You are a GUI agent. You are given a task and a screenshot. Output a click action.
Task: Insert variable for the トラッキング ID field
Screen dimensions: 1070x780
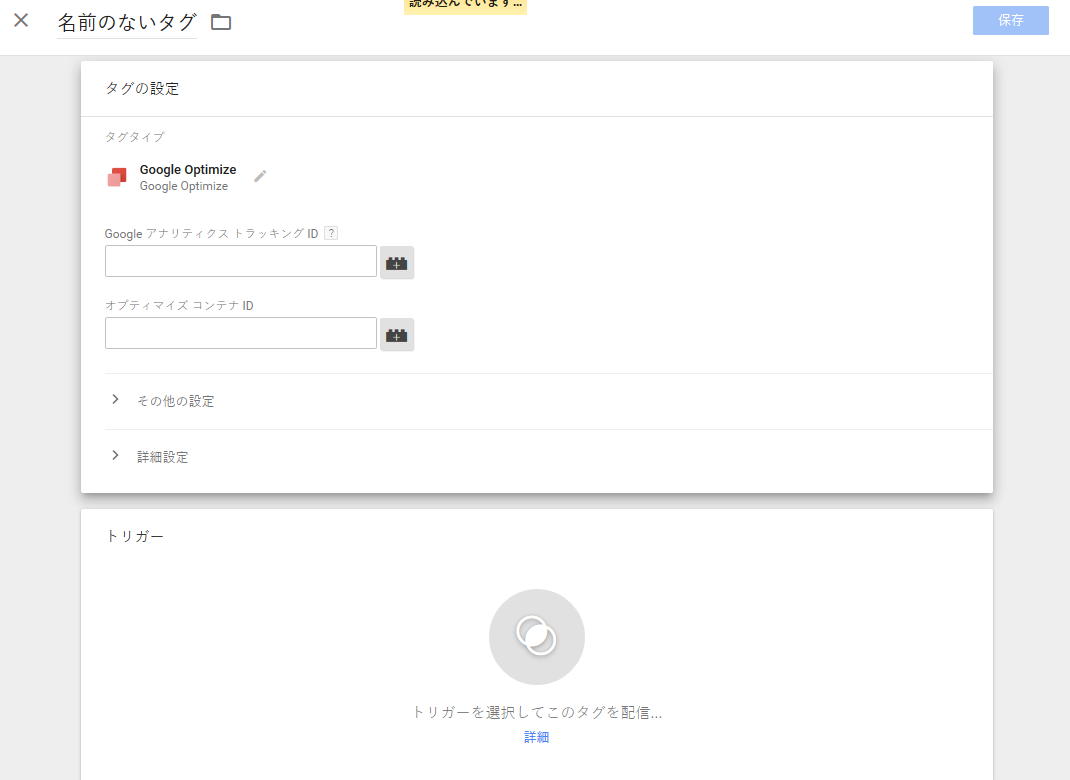click(x=396, y=263)
